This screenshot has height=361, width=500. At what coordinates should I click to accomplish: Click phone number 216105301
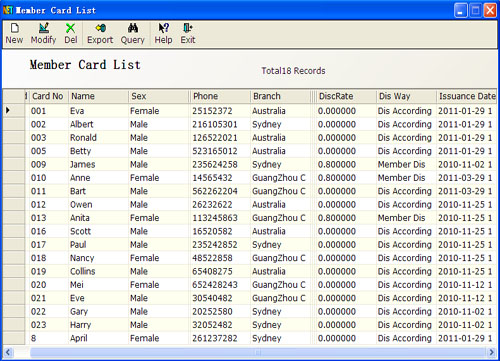[x=215, y=124]
